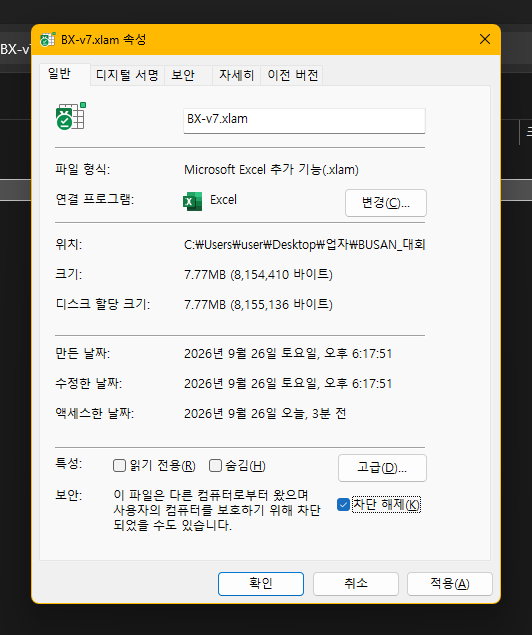Click the Excel program name text
This screenshot has width=532, height=635.
coord(223,200)
